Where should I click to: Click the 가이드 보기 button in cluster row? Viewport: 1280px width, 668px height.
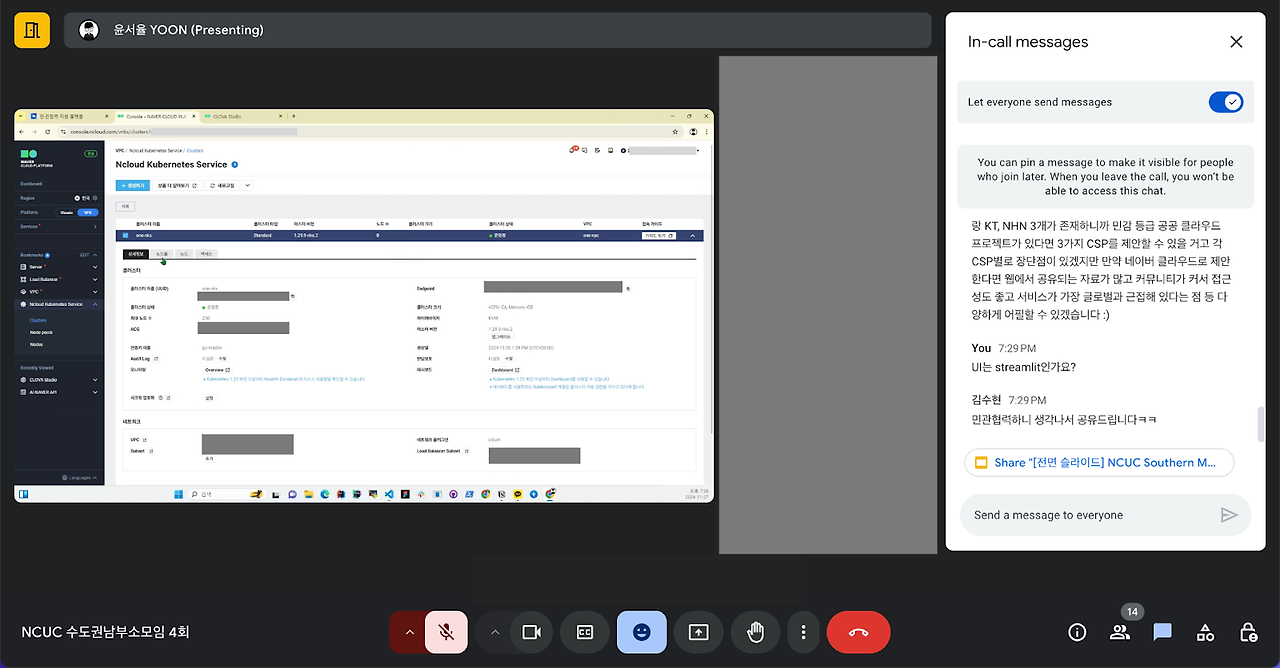[x=659, y=236]
